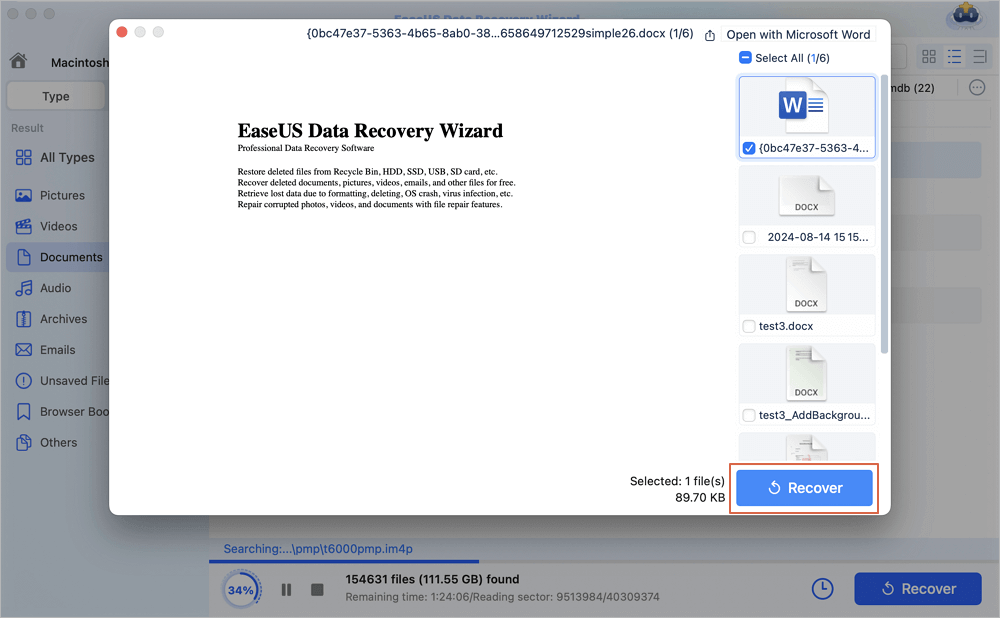This screenshot has height=618, width=1000.
Task: Switch to list view in the main window
Action: (955, 57)
